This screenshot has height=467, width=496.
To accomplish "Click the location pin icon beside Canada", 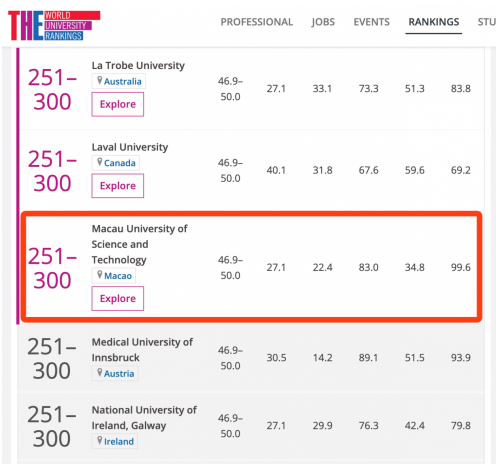I will tap(99, 162).
